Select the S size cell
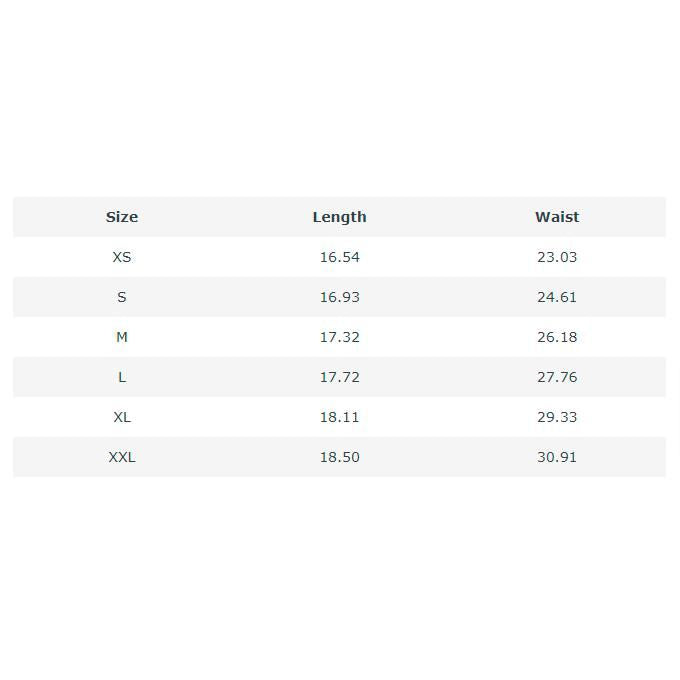 click(122, 297)
